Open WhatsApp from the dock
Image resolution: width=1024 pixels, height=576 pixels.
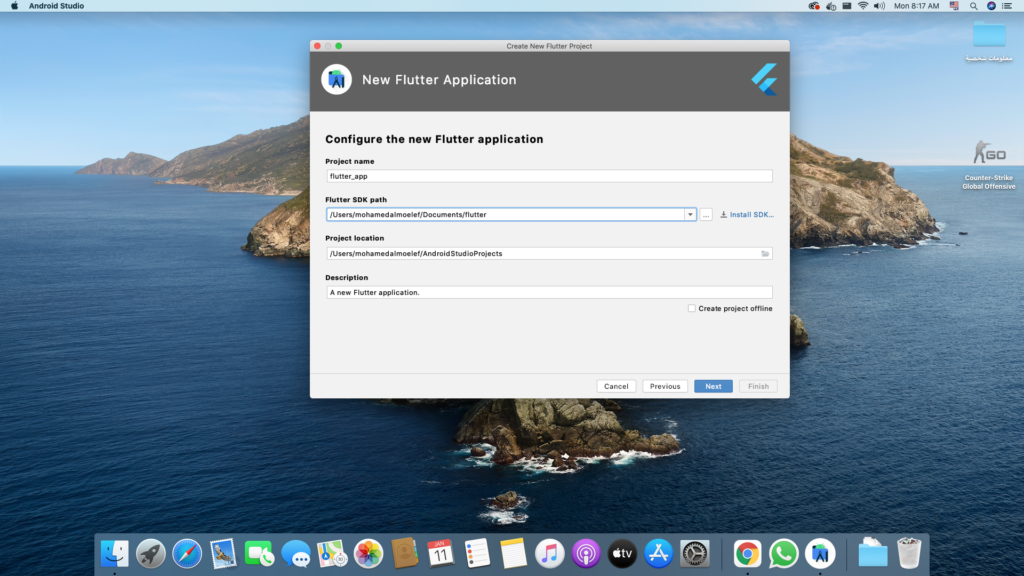coord(784,554)
